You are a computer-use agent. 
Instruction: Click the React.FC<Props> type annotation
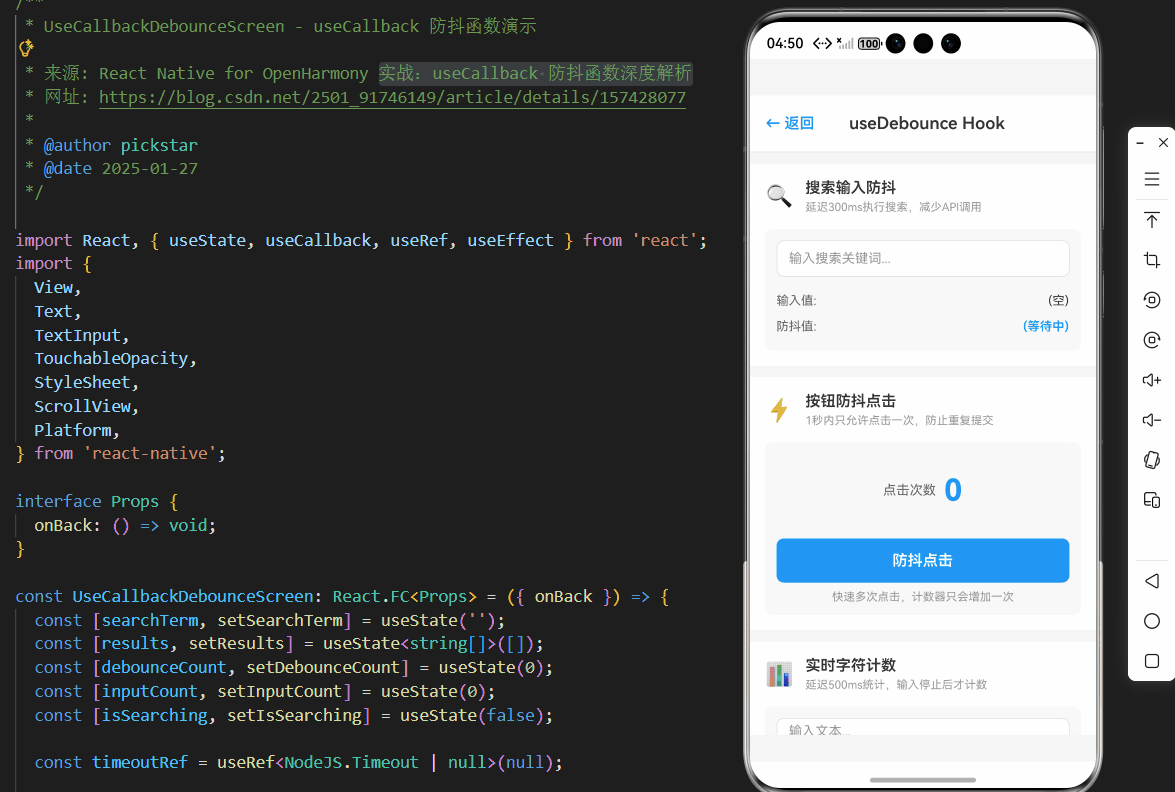tap(405, 596)
